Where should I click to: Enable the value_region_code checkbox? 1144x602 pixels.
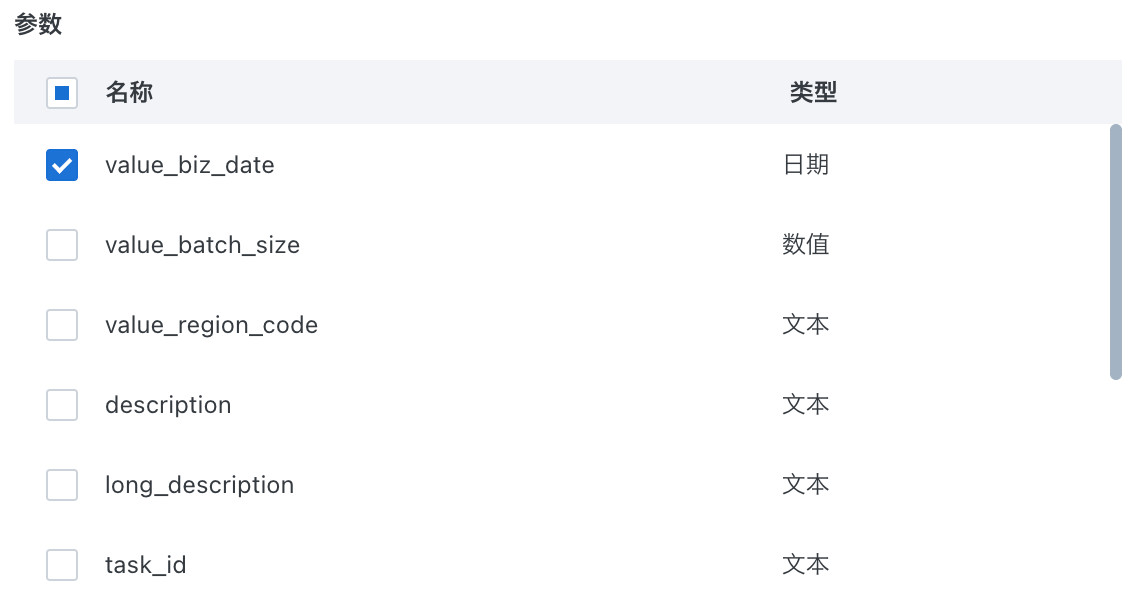(62, 325)
